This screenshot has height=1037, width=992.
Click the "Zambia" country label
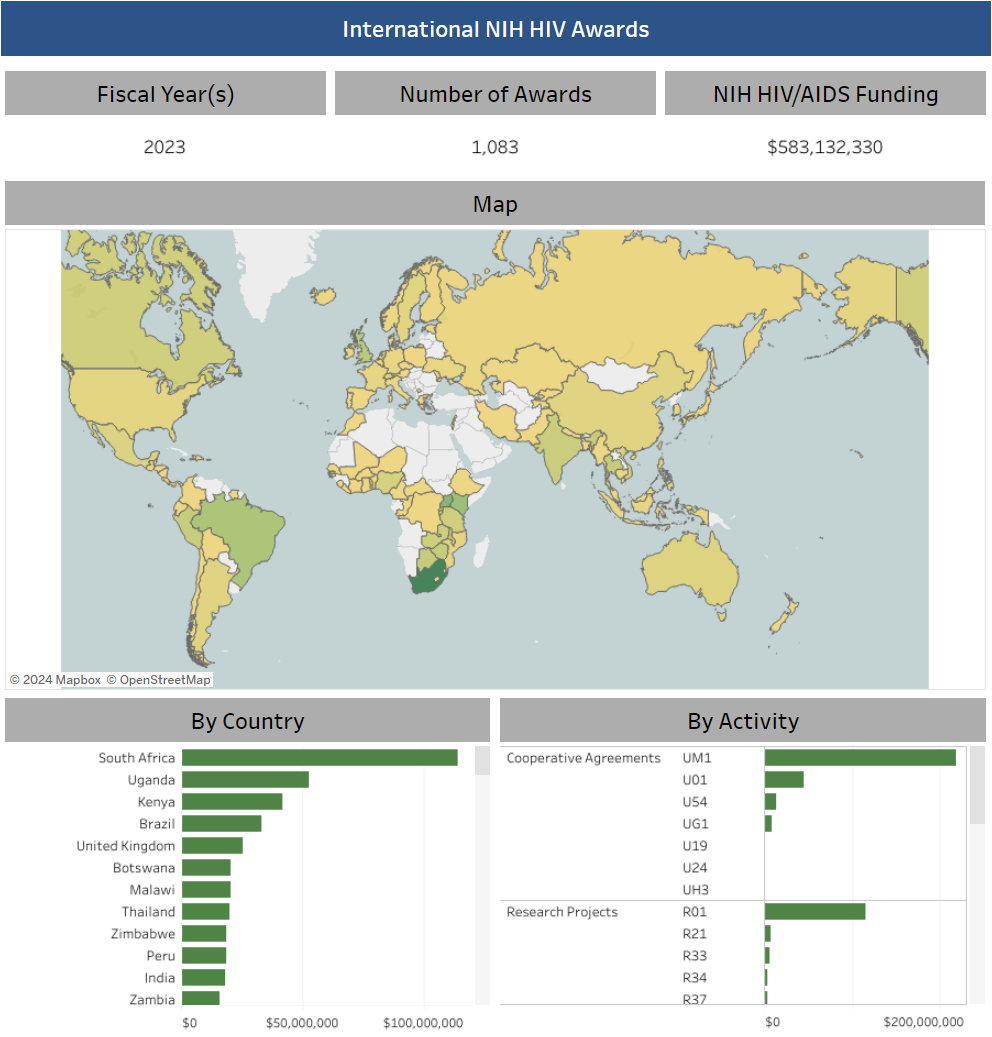[152, 999]
